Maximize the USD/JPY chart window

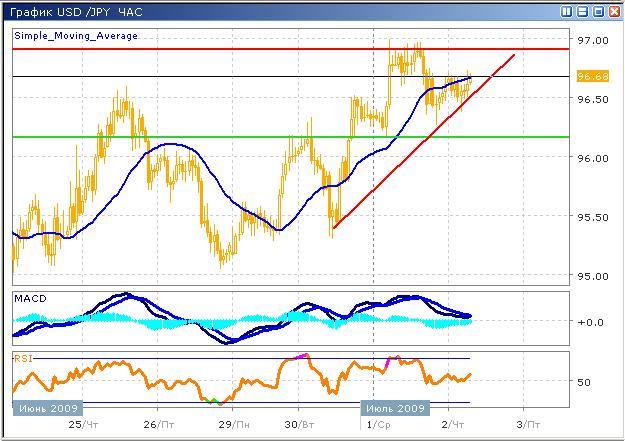(598, 11)
